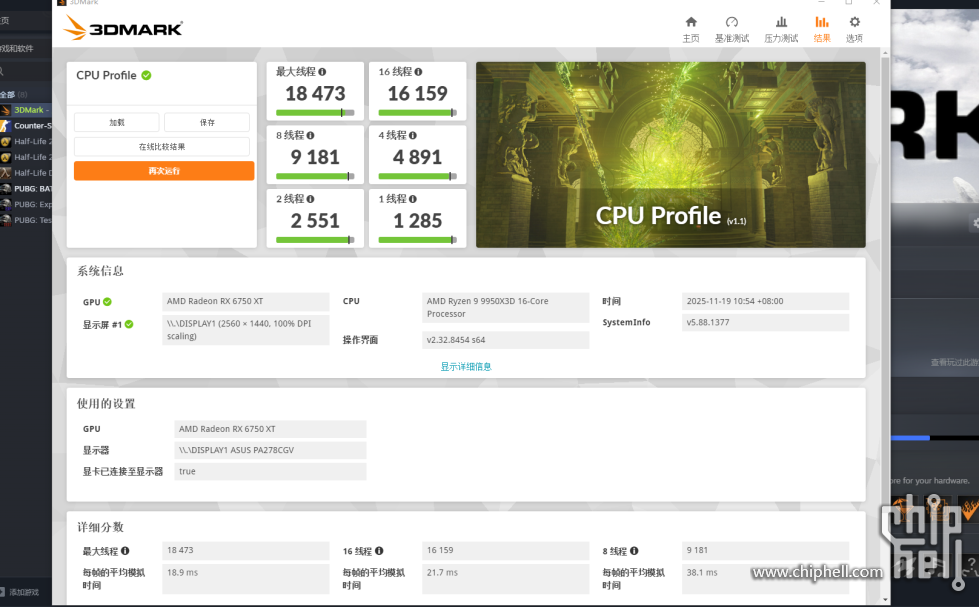This screenshot has width=979, height=607.
Task: Click info icon next to 1 线程 score card
Action: tap(413, 199)
